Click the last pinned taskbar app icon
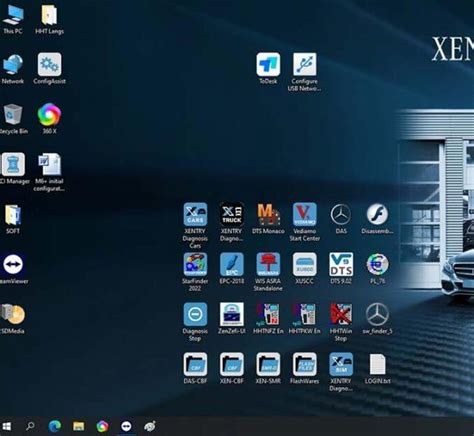This screenshot has width=474, height=436. pos(150,426)
